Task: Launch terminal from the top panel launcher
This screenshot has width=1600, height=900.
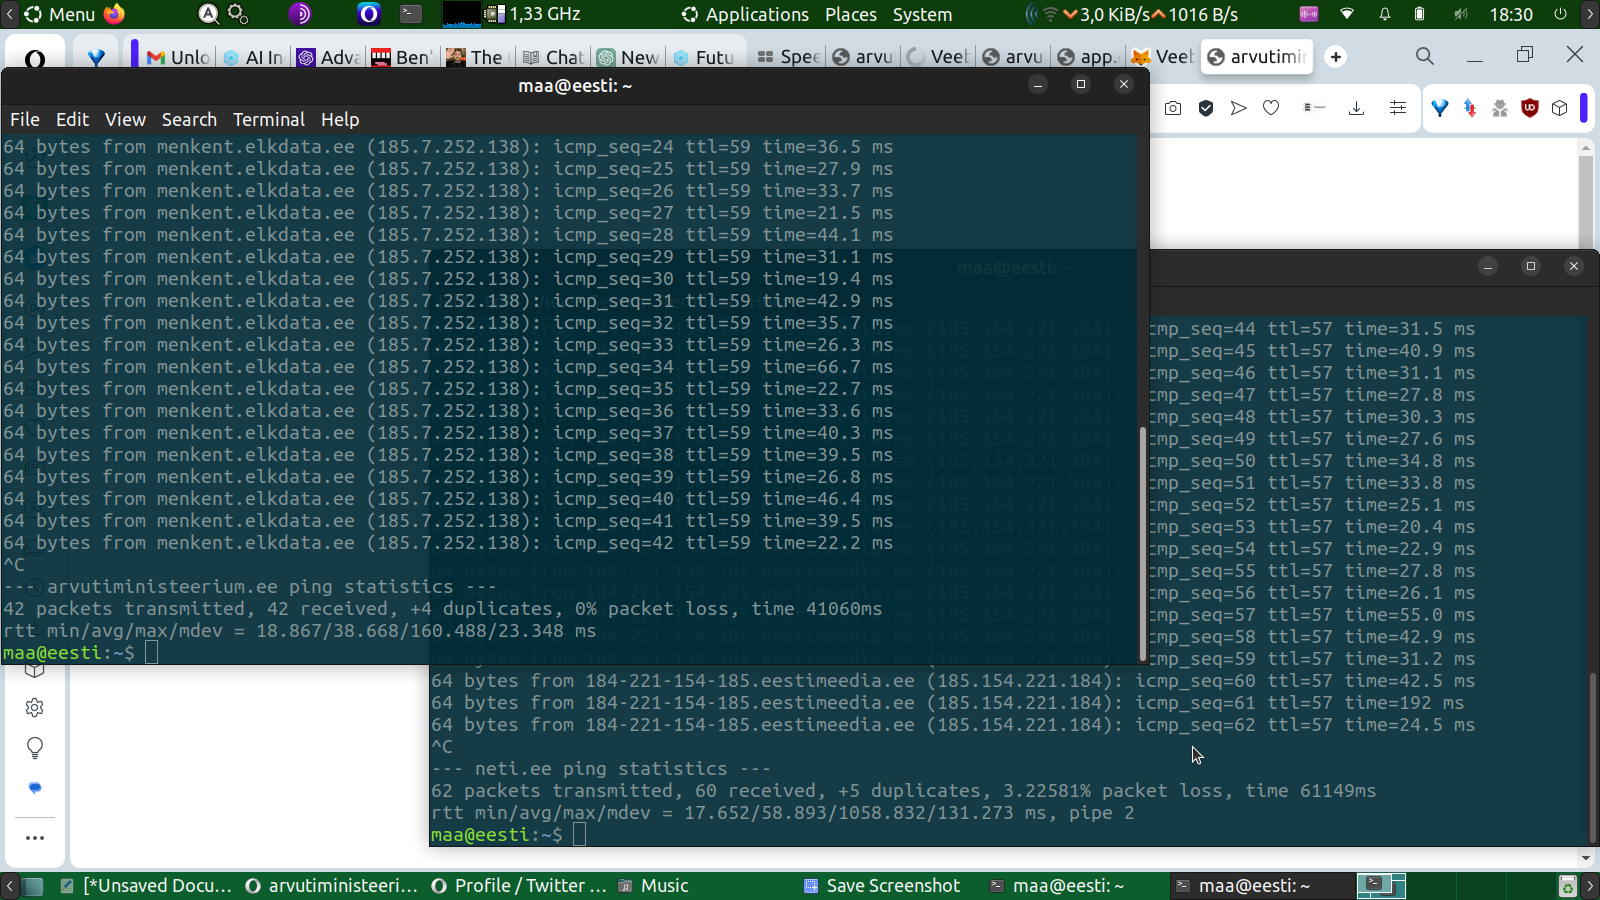Action: tap(411, 14)
